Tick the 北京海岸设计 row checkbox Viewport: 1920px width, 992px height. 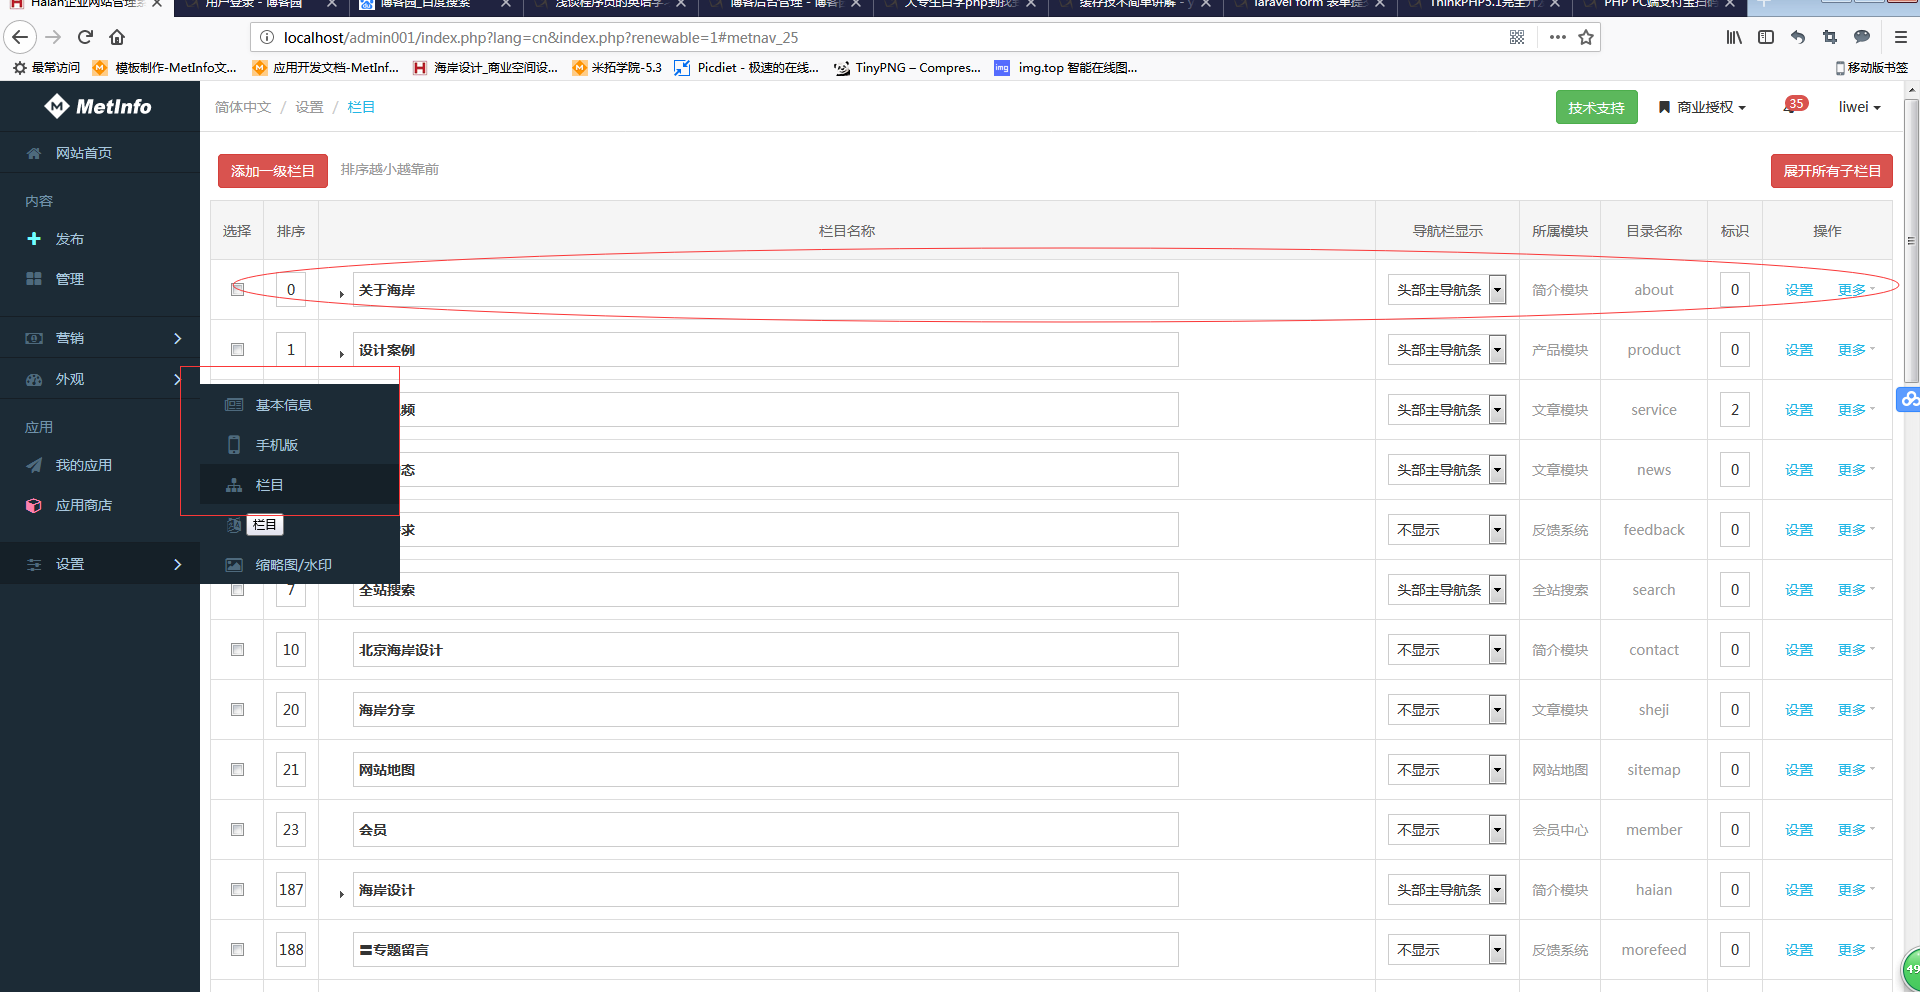(x=237, y=650)
